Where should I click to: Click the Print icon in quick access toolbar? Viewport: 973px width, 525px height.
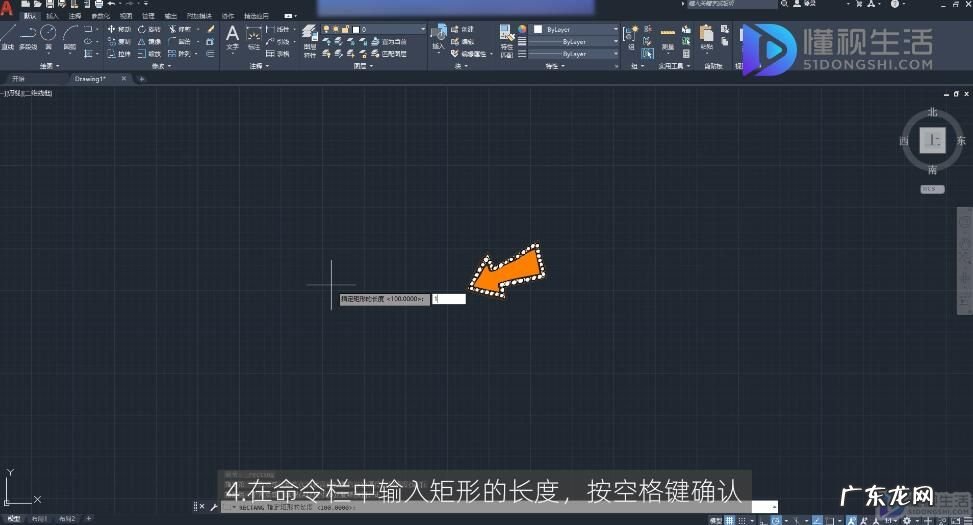99,4
